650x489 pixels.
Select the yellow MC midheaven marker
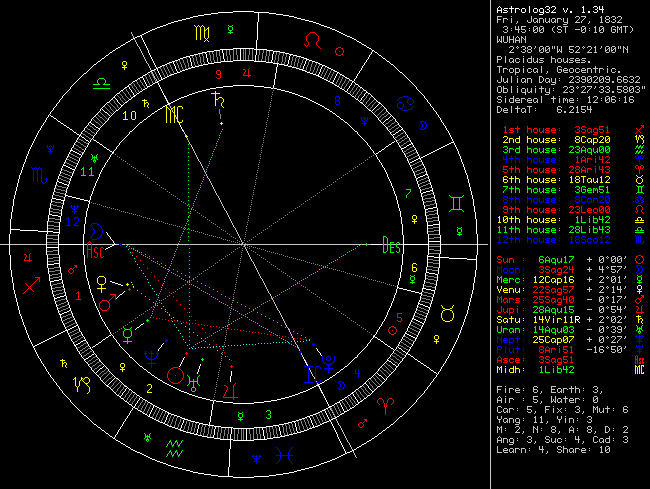tap(175, 113)
